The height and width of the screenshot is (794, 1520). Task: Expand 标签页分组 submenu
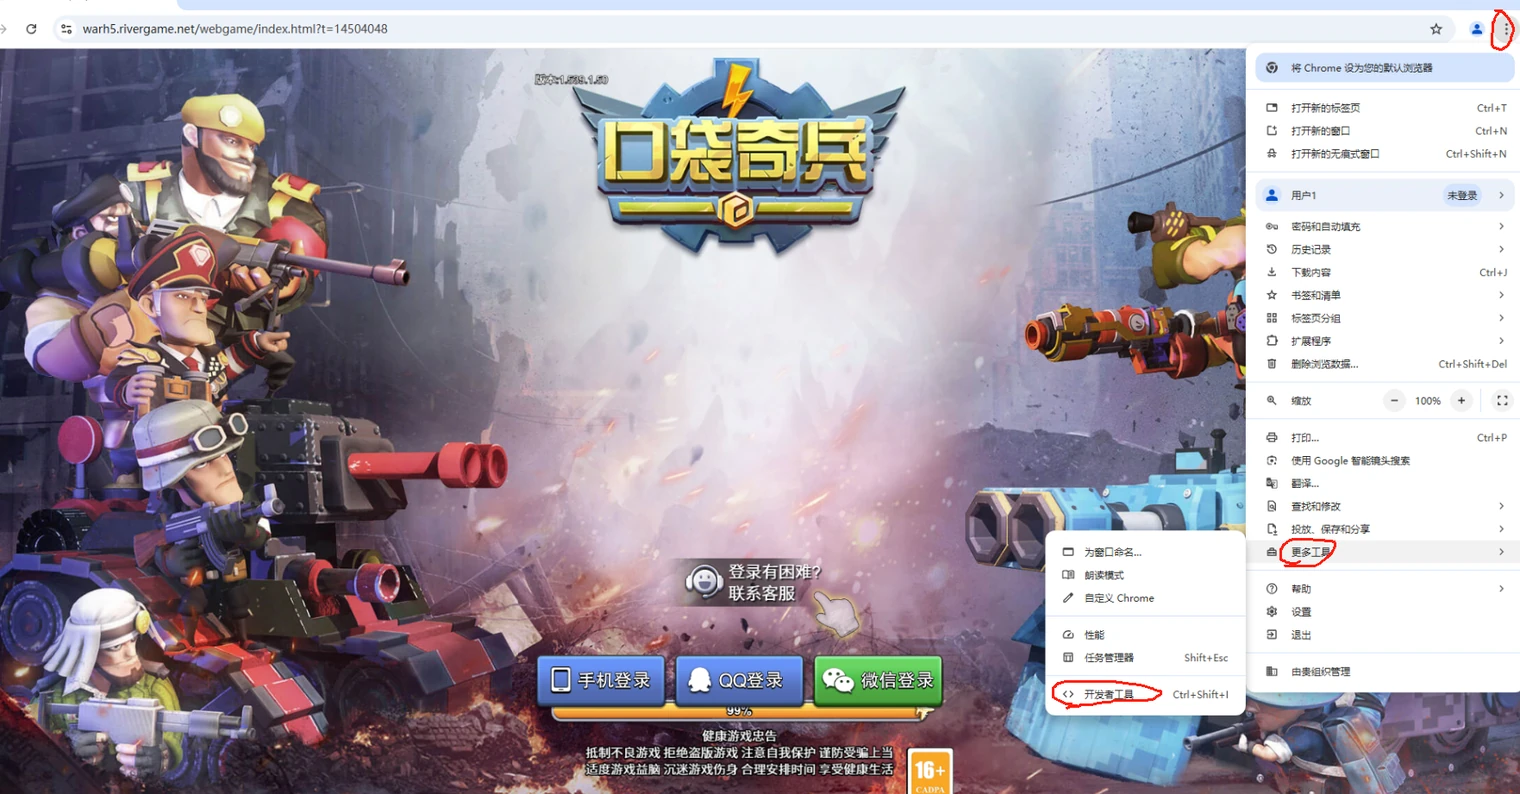click(1385, 318)
